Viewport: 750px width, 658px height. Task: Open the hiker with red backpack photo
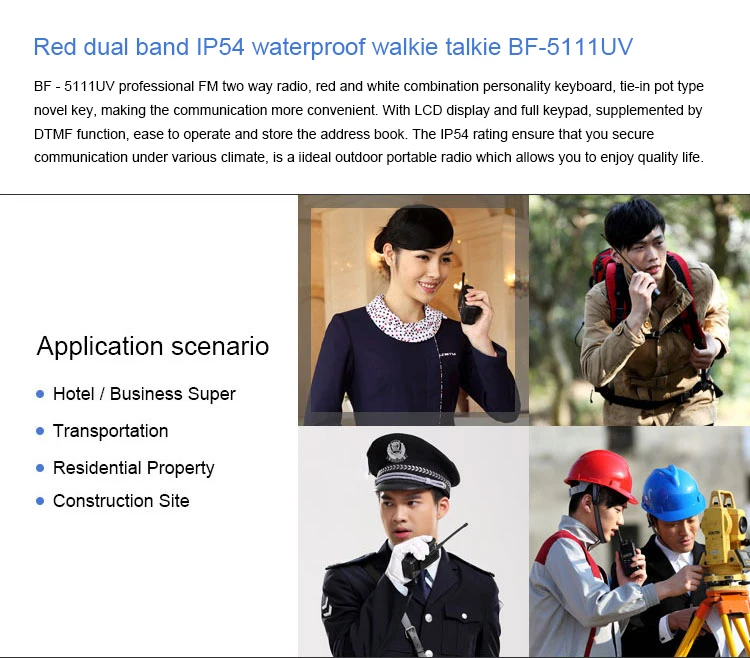click(x=640, y=310)
